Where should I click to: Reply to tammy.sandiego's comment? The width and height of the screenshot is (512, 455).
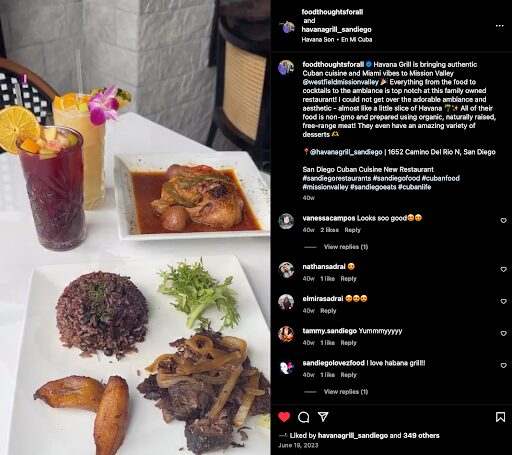pyautogui.click(x=348, y=343)
